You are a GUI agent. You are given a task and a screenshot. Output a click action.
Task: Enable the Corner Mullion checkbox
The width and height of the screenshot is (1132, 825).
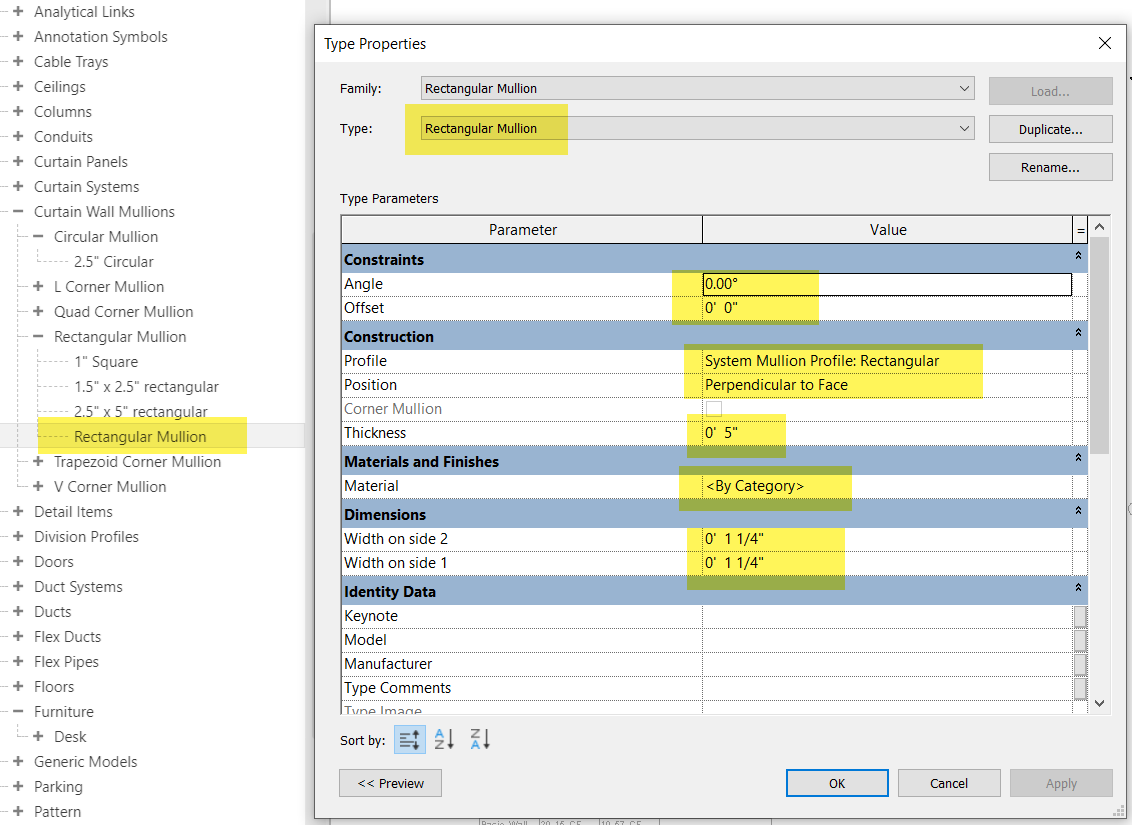point(712,408)
